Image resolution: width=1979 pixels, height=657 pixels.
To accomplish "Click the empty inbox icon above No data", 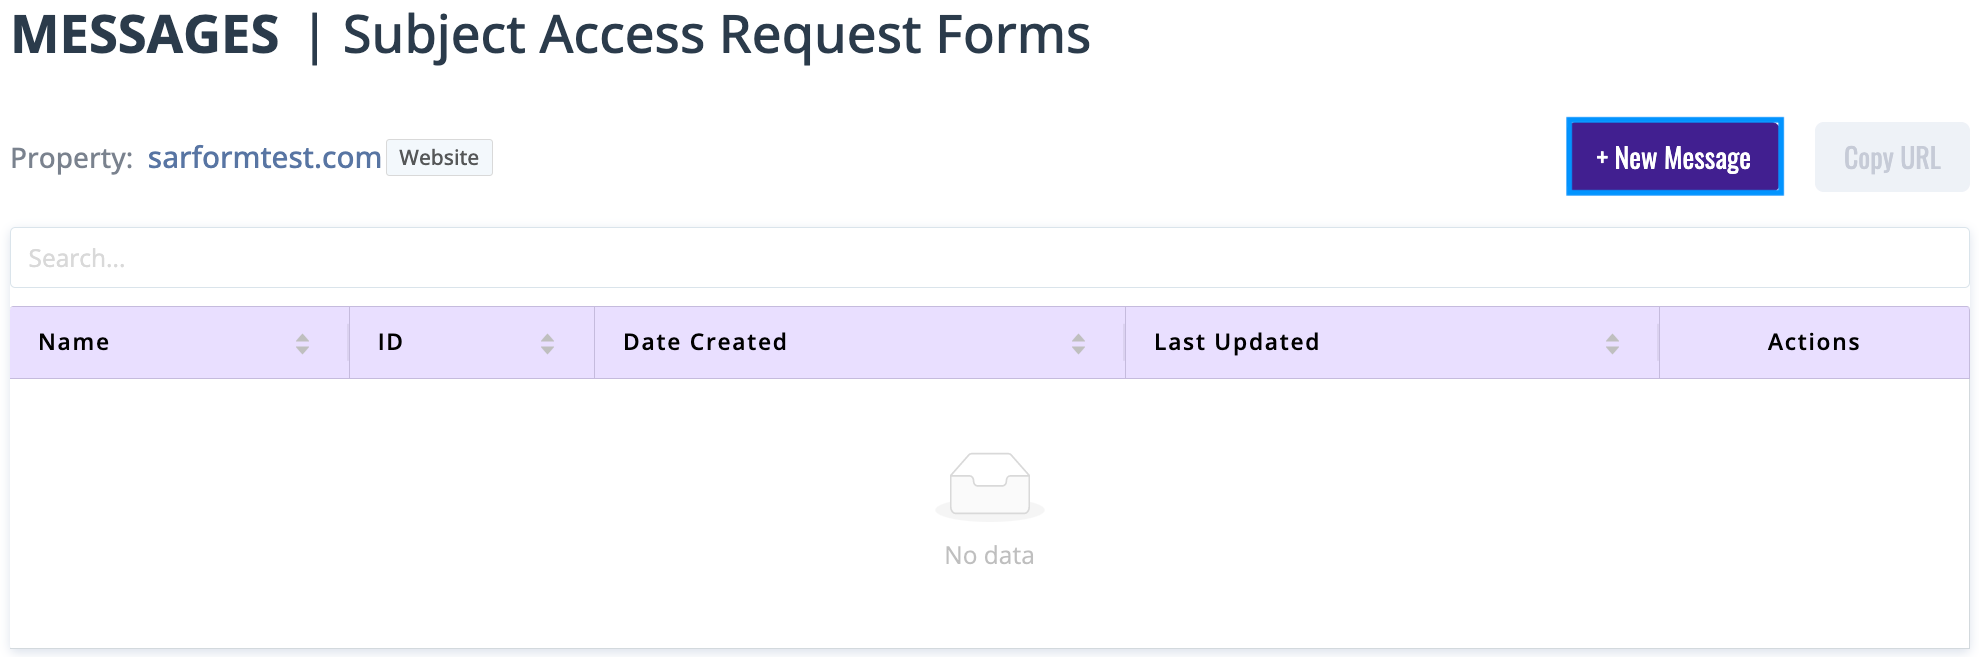I will [989, 484].
